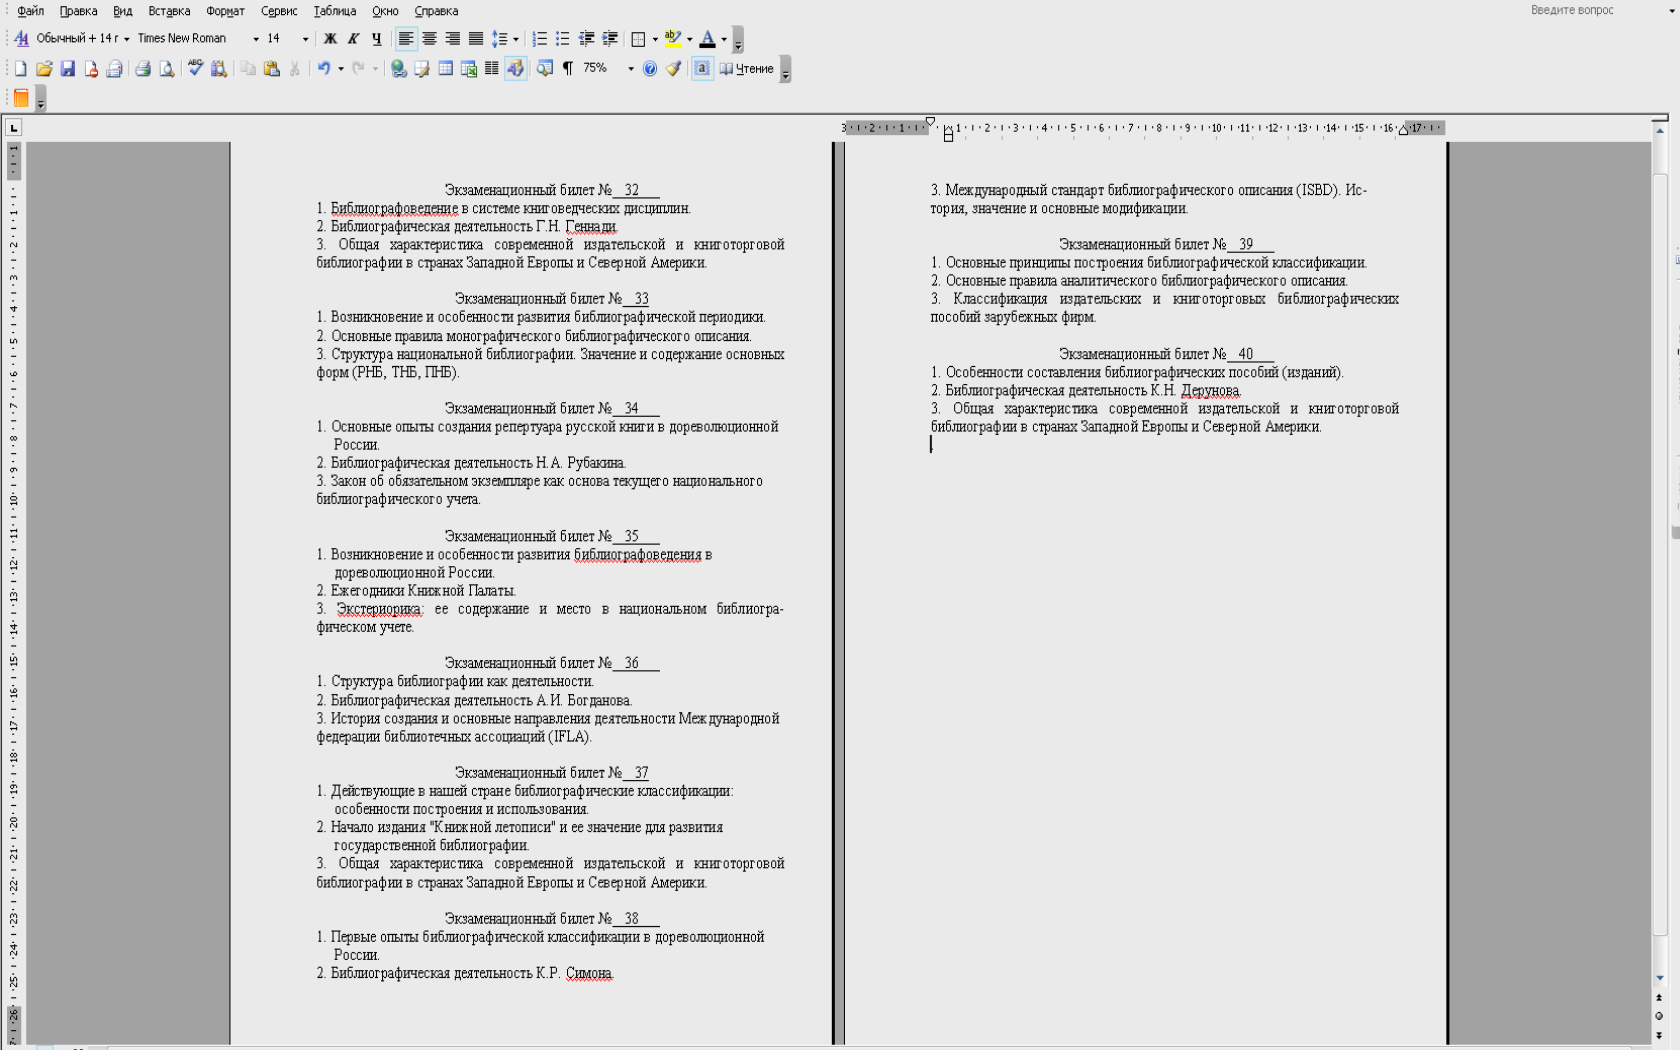Show or hide paragraph marks ¶

click(x=568, y=69)
